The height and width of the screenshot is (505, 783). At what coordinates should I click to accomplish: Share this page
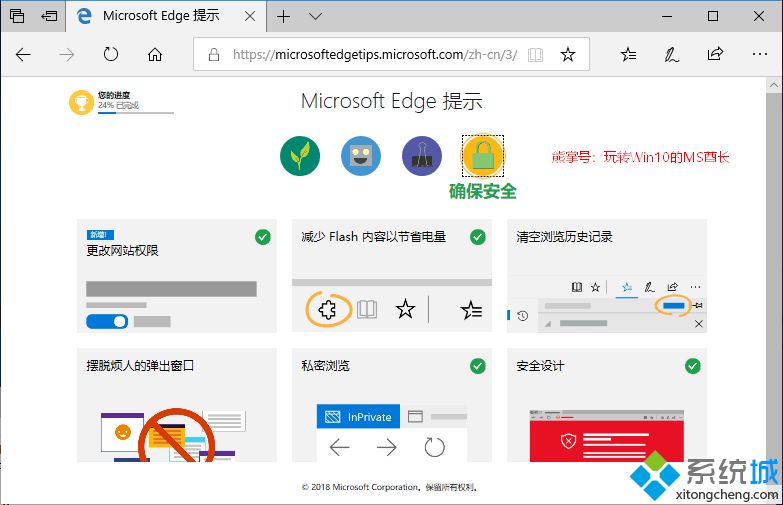coord(715,53)
